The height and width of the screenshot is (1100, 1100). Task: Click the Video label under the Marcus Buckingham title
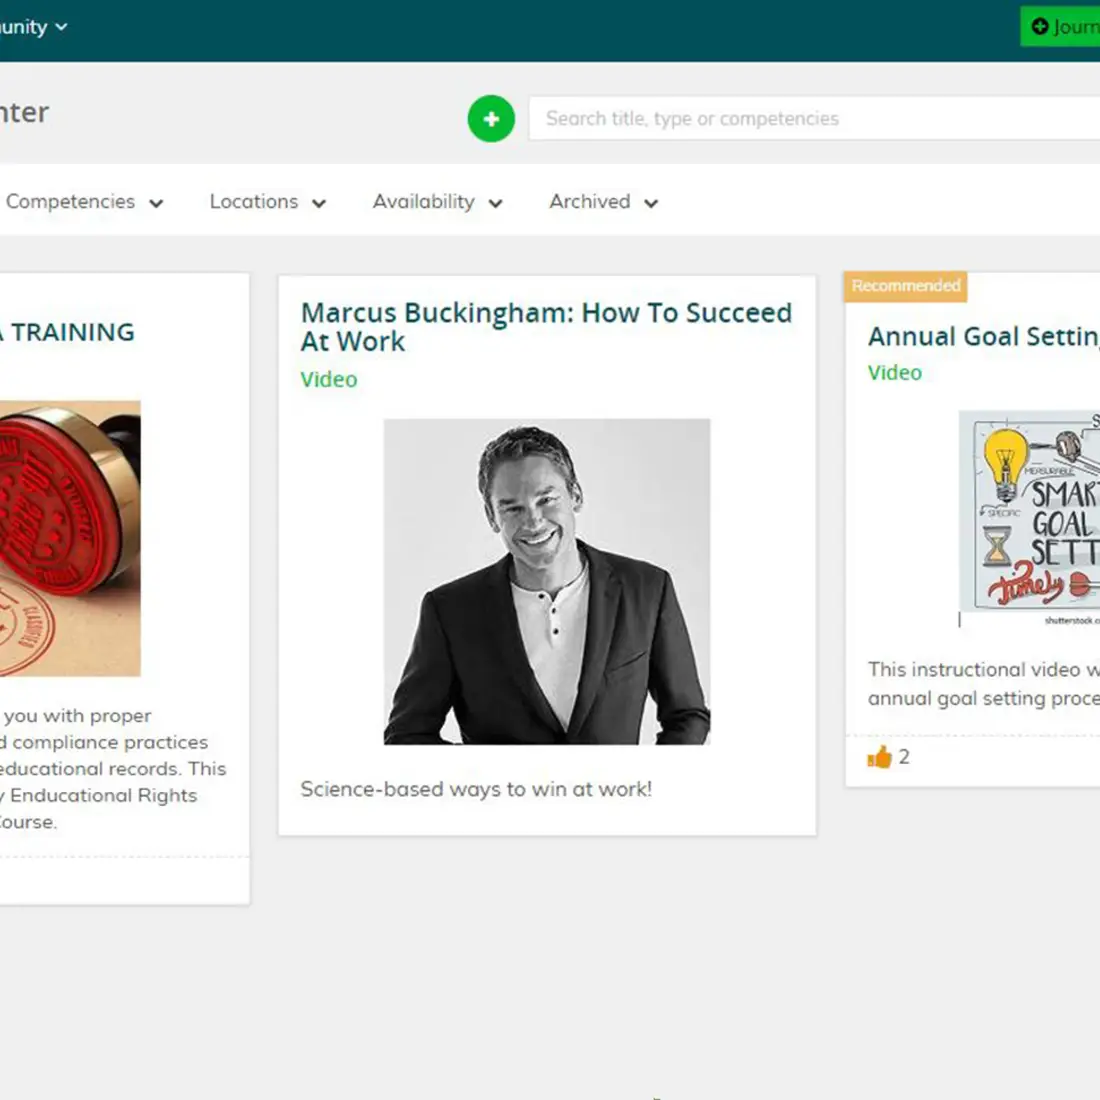pos(328,380)
